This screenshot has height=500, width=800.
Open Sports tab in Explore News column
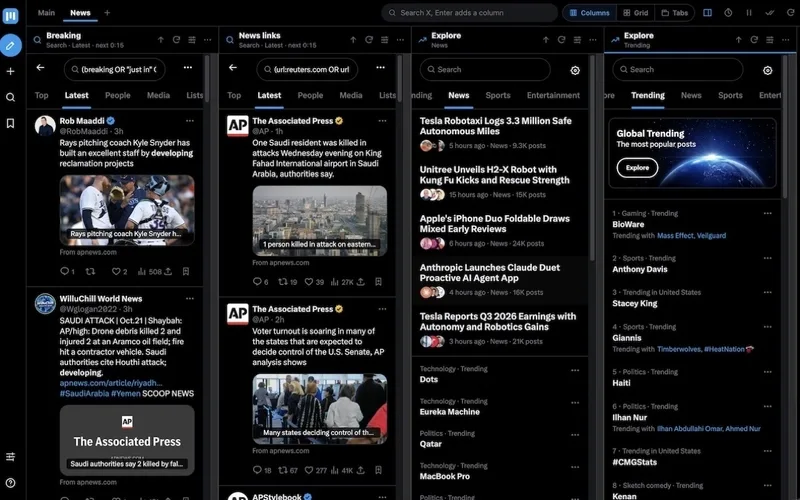coord(498,95)
